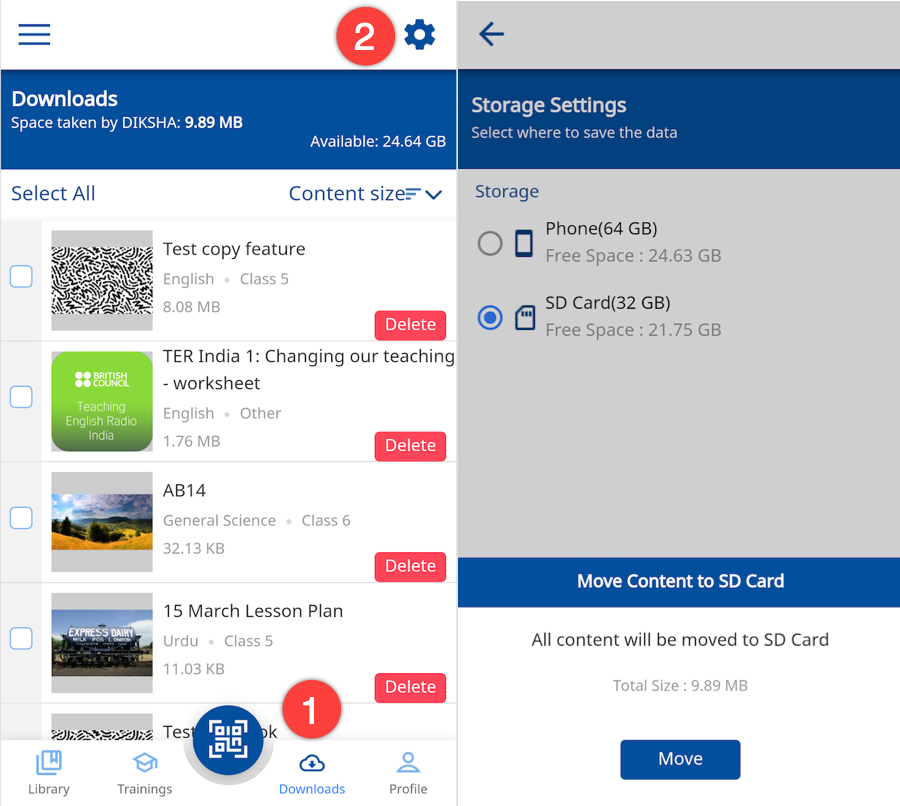
Task: Choose the Phone (64 GB) storage option
Action: 490,243
